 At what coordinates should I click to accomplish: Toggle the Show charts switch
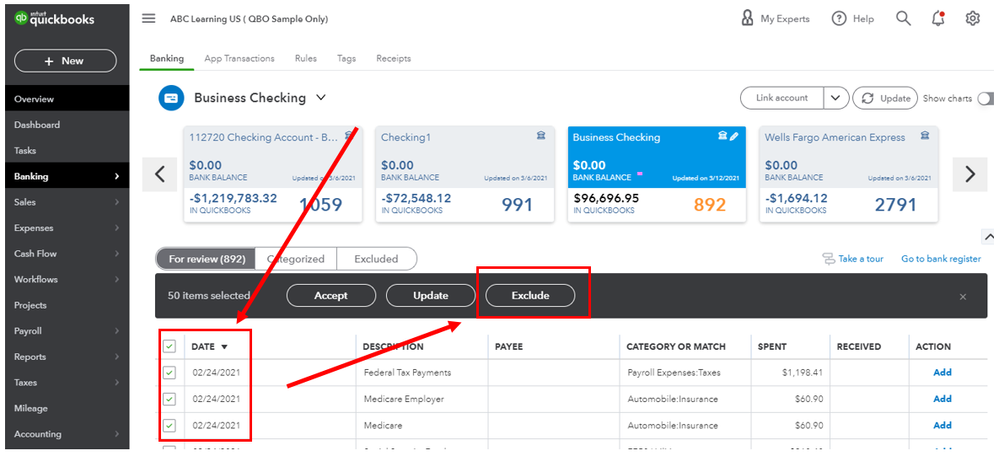pyautogui.click(x=986, y=99)
